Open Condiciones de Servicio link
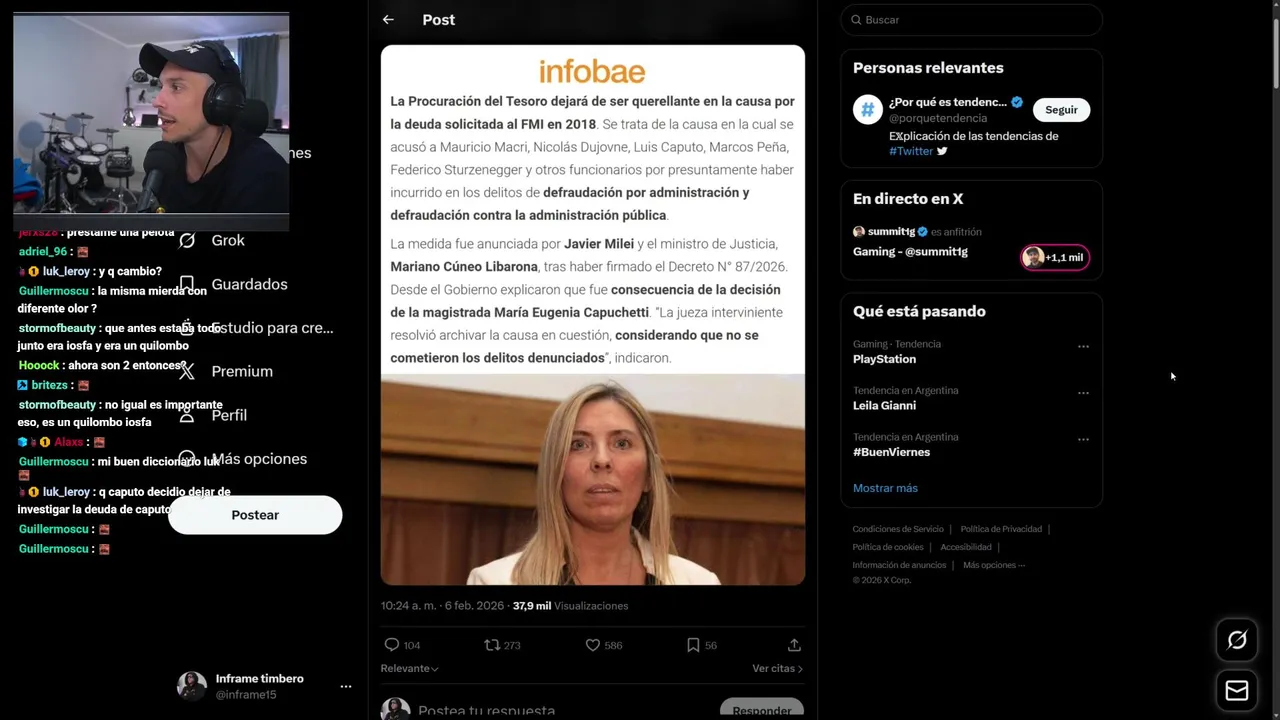Image resolution: width=1280 pixels, height=720 pixels. point(898,529)
